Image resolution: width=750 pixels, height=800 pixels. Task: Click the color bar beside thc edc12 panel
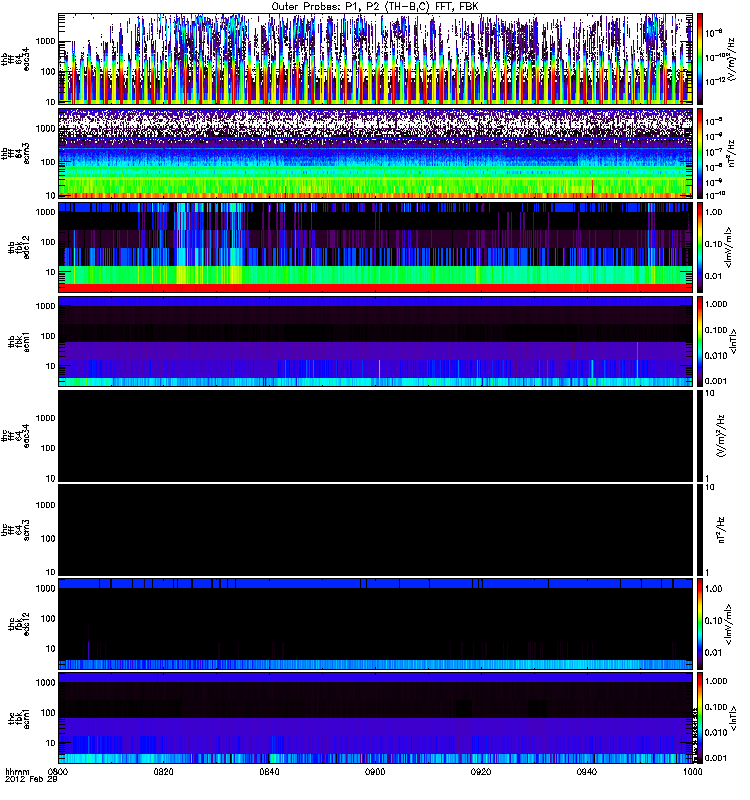(700, 622)
